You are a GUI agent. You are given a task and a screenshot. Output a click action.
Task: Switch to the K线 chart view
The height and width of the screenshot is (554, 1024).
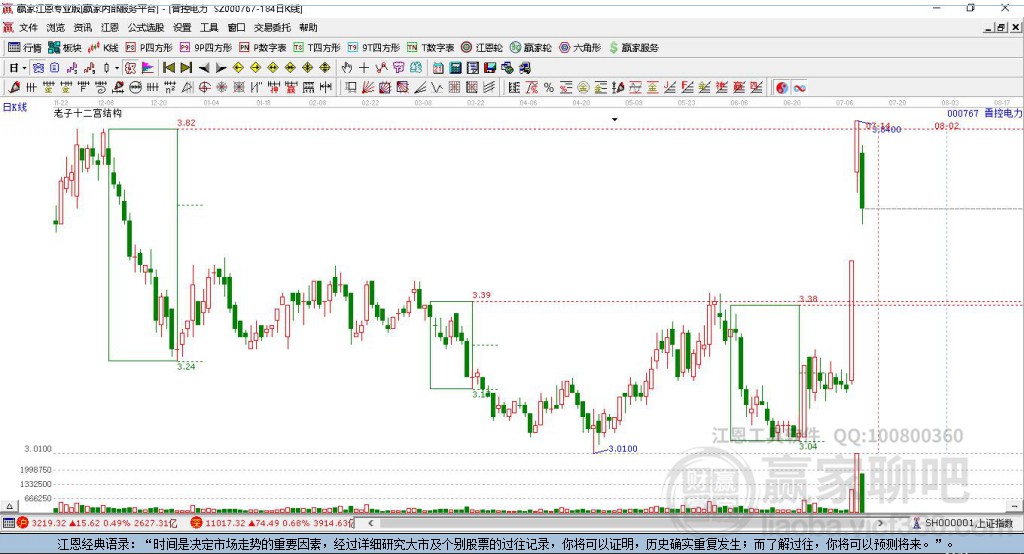103,48
